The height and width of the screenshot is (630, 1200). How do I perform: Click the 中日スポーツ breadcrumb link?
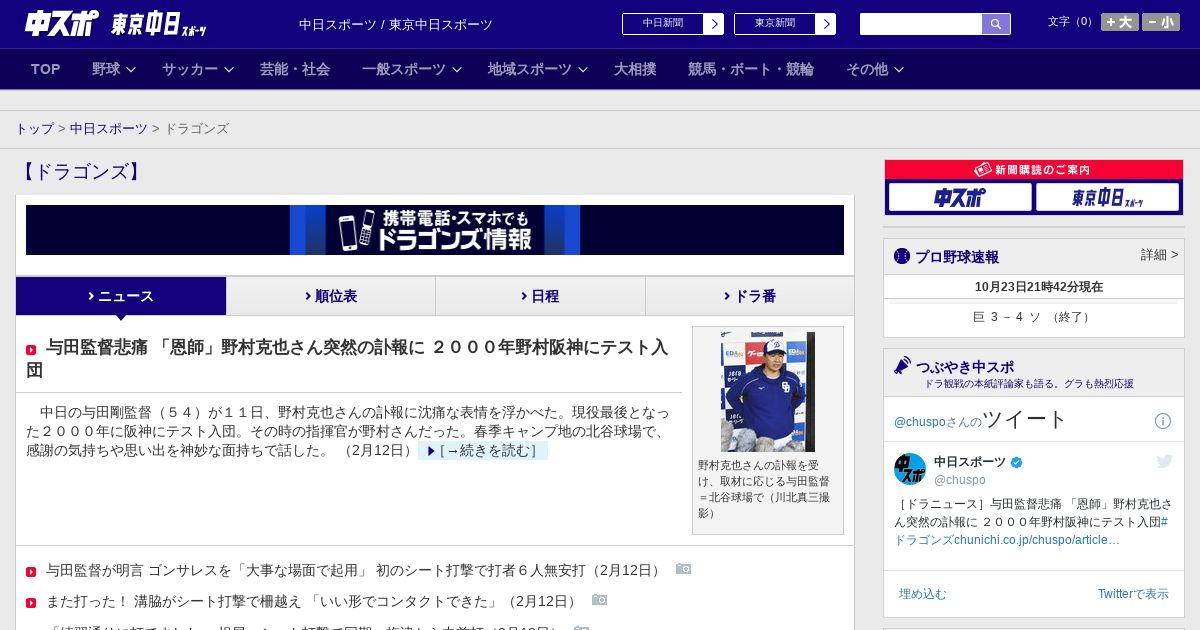tap(109, 129)
